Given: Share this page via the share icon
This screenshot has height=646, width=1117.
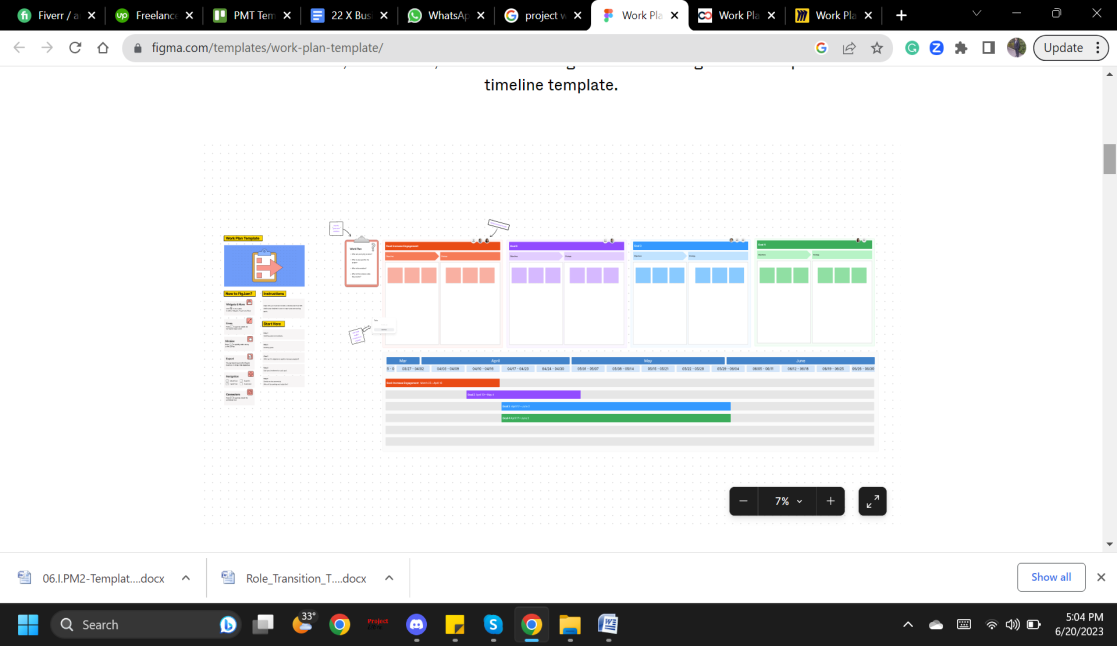Looking at the screenshot, I should 849,48.
